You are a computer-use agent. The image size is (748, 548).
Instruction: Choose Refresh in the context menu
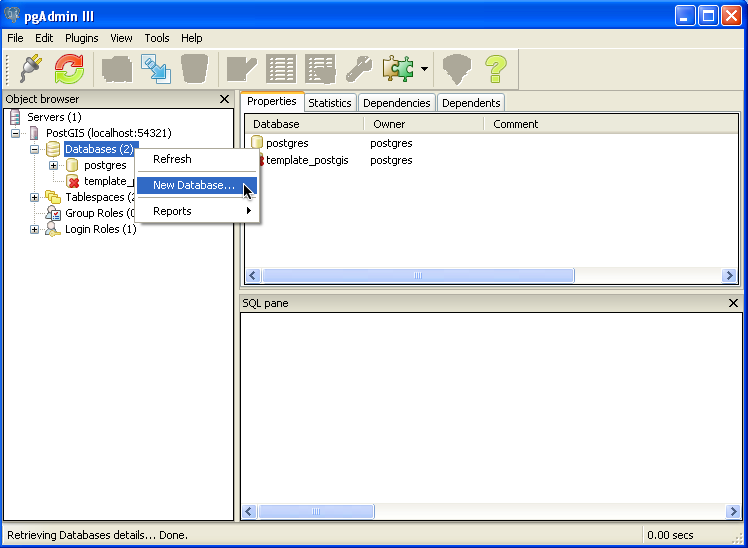coord(197,159)
